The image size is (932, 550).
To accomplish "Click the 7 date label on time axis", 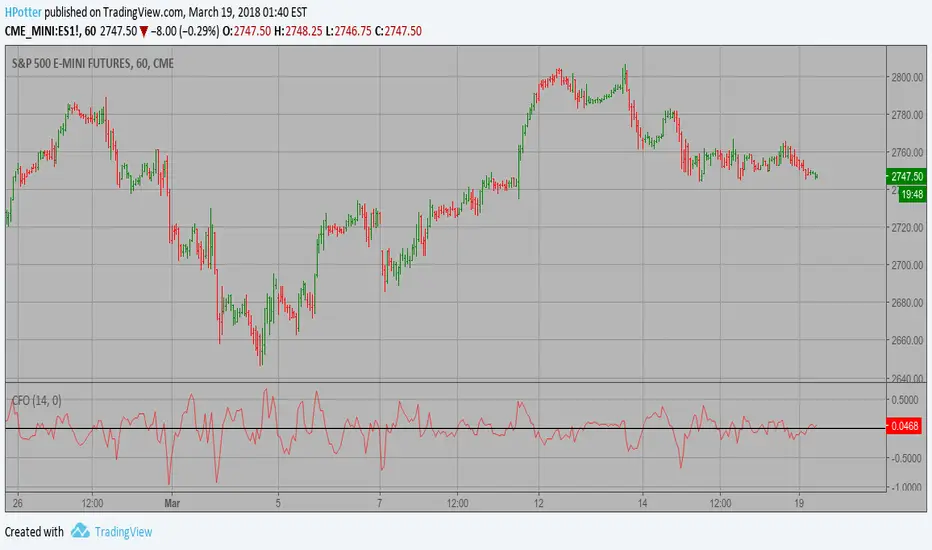I will (379, 503).
